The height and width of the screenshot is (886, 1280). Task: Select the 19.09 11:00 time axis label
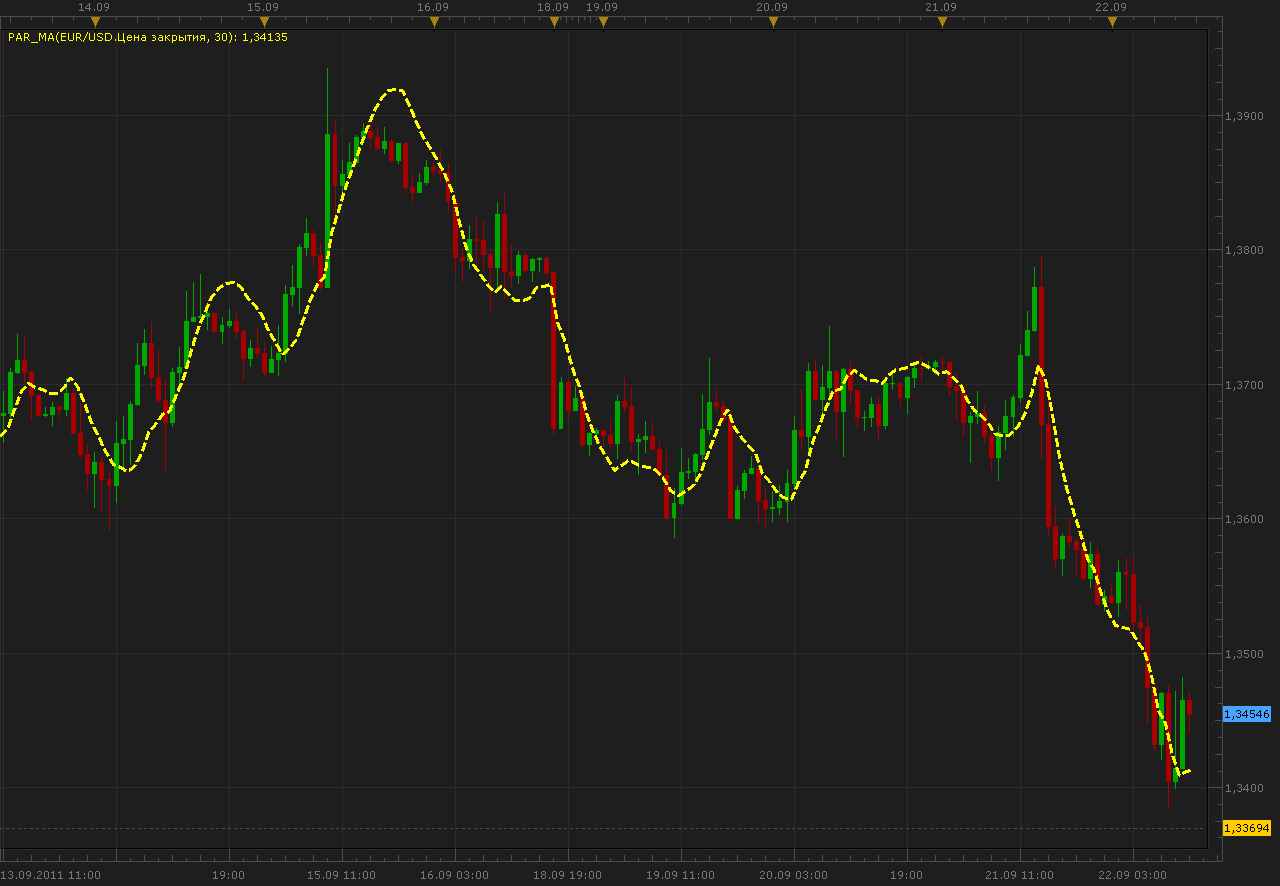pyautogui.click(x=681, y=875)
